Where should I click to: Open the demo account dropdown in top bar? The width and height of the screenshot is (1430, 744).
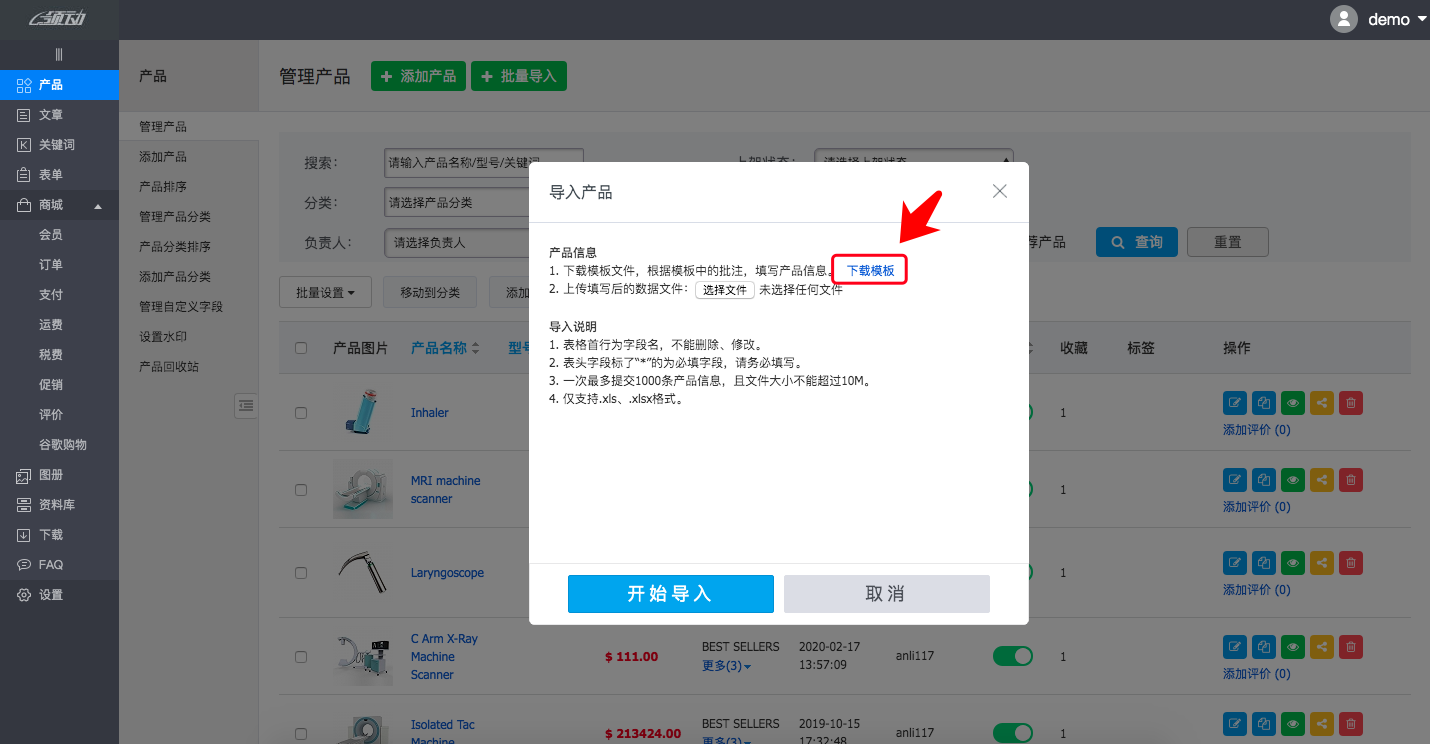pyautogui.click(x=1390, y=18)
